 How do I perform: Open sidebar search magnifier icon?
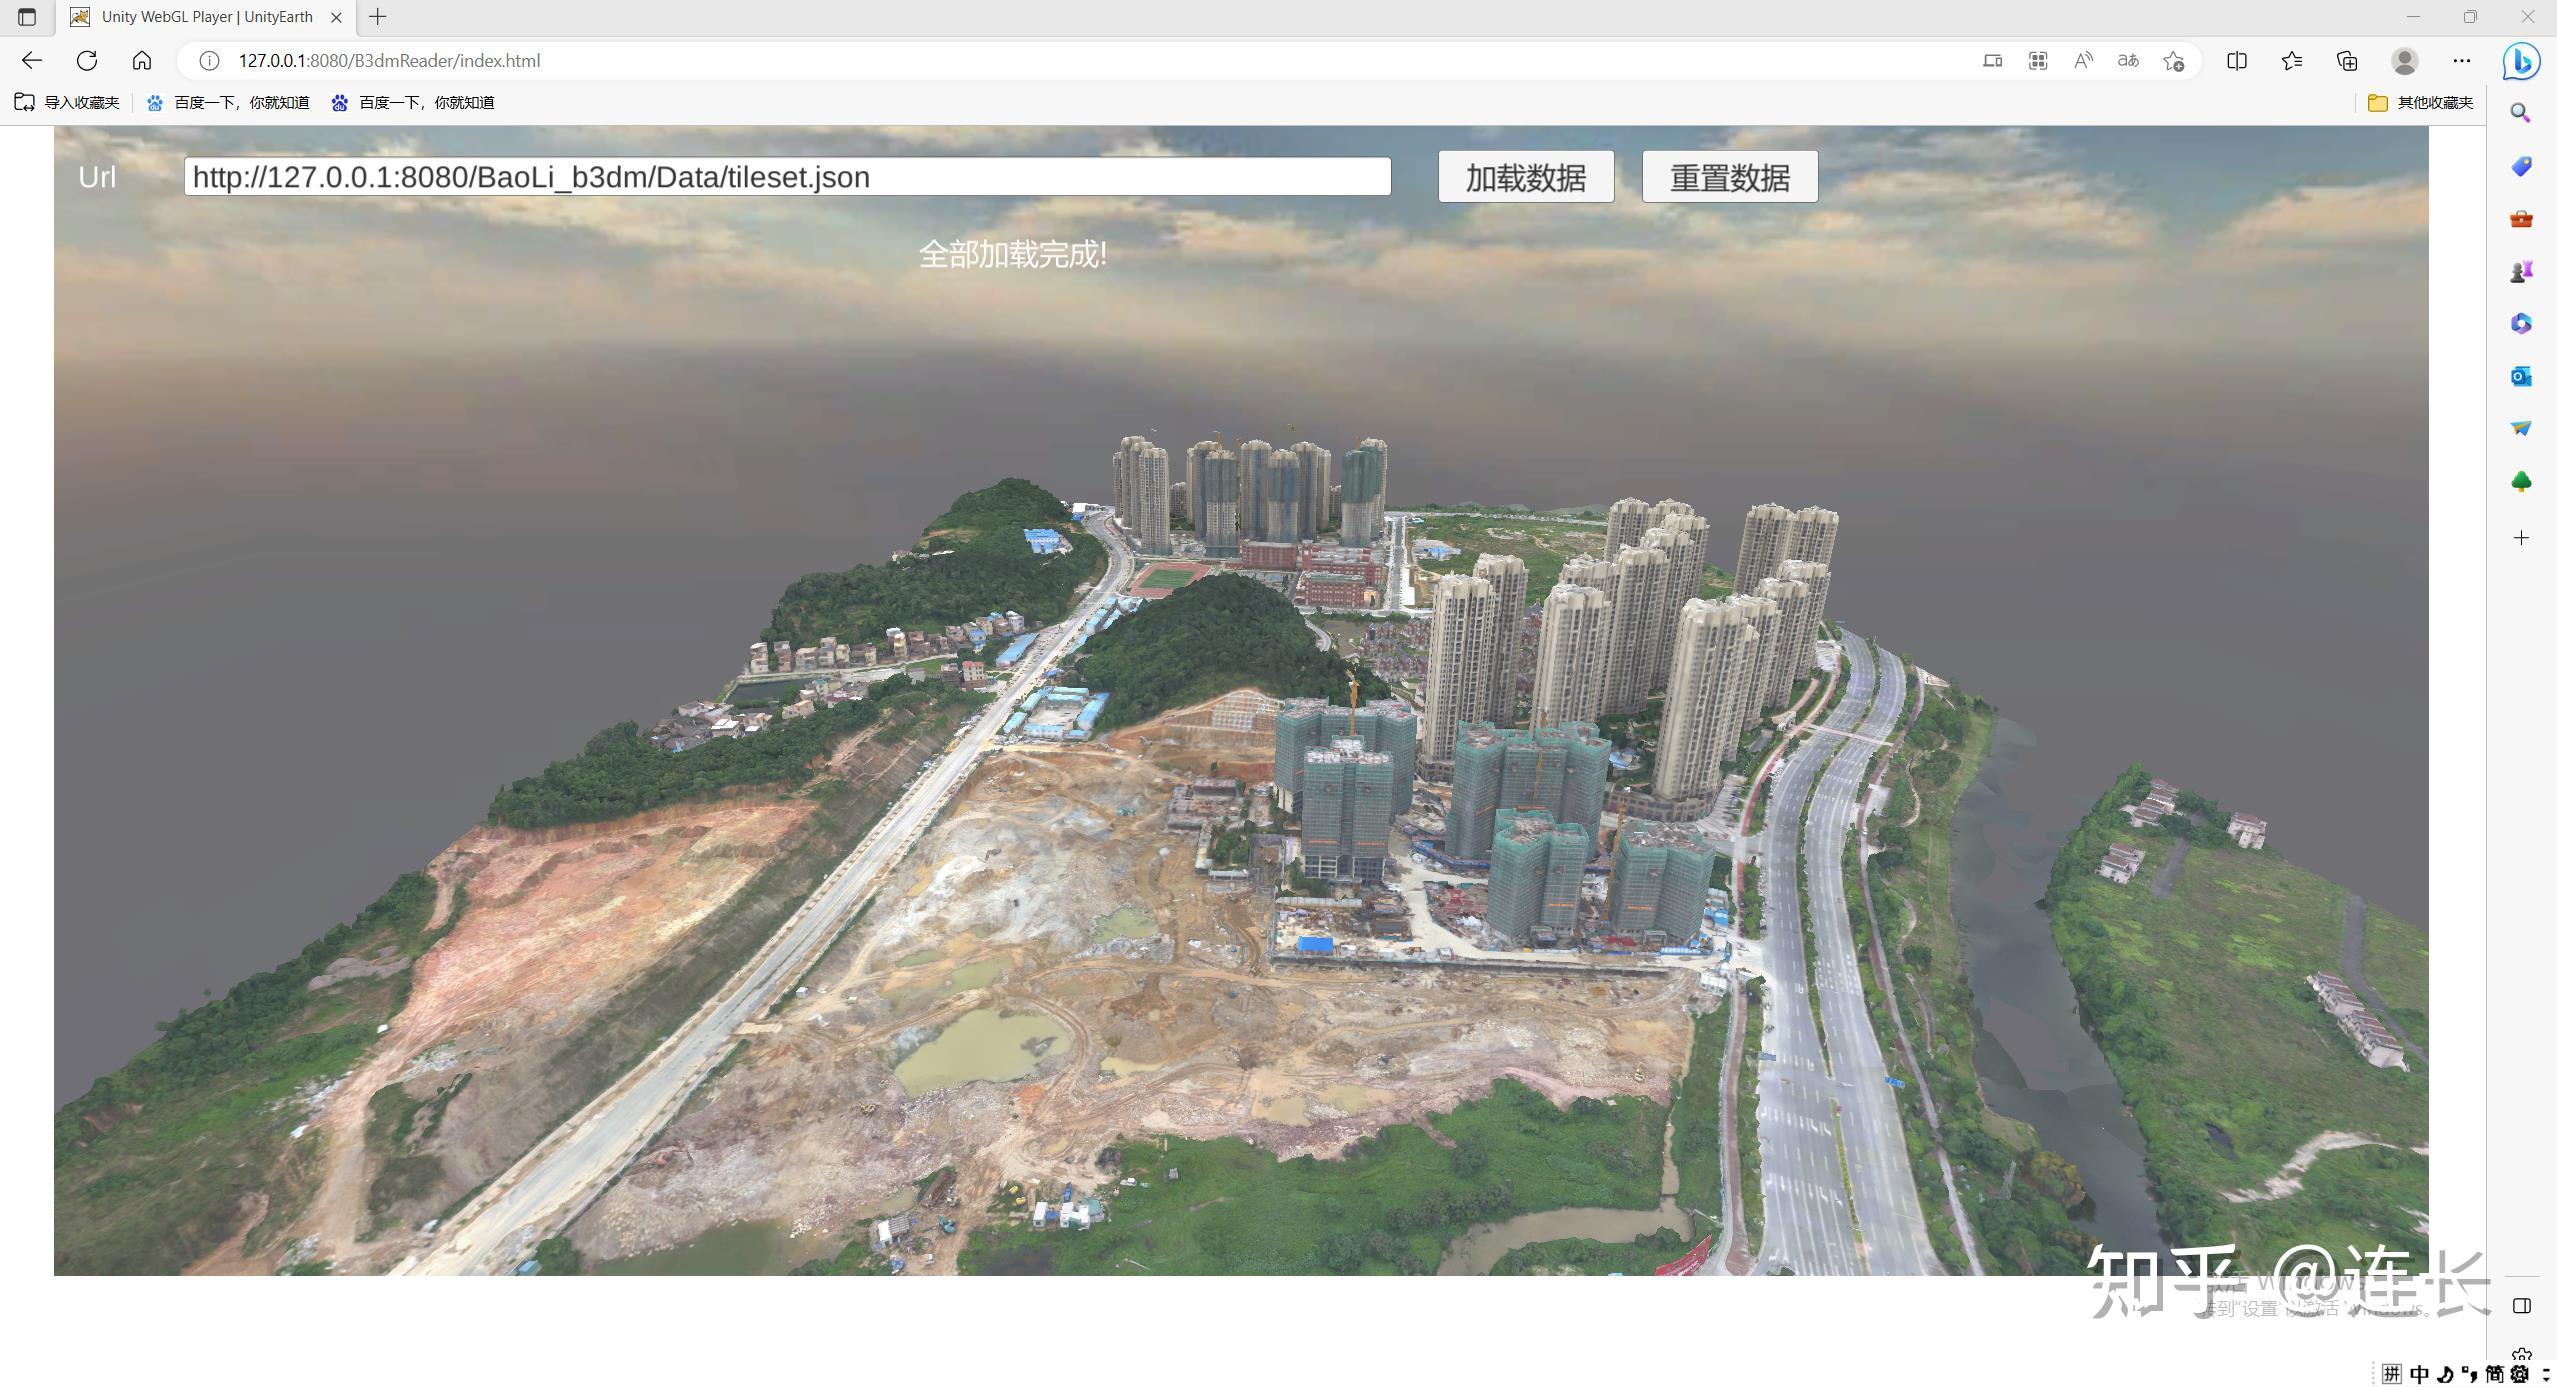(2521, 113)
